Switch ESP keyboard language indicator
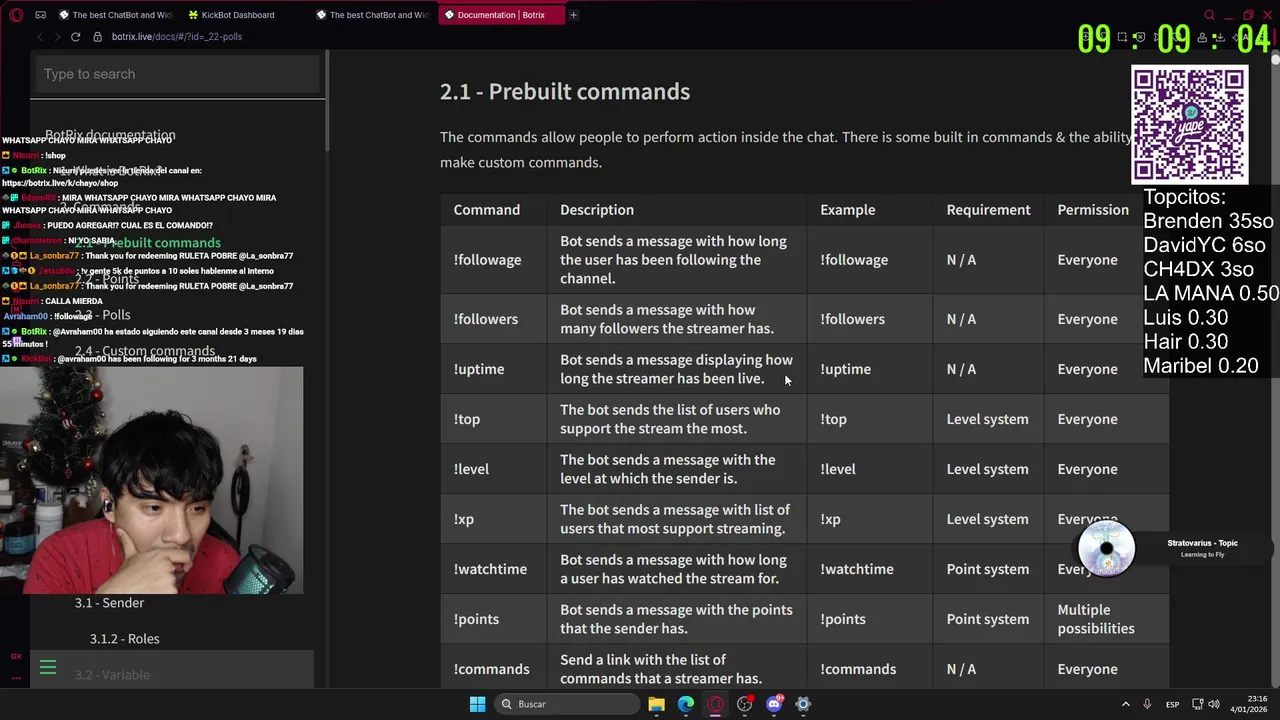Image resolution: width=1280 pixels, height=720 pixels. pos(1172,704)
